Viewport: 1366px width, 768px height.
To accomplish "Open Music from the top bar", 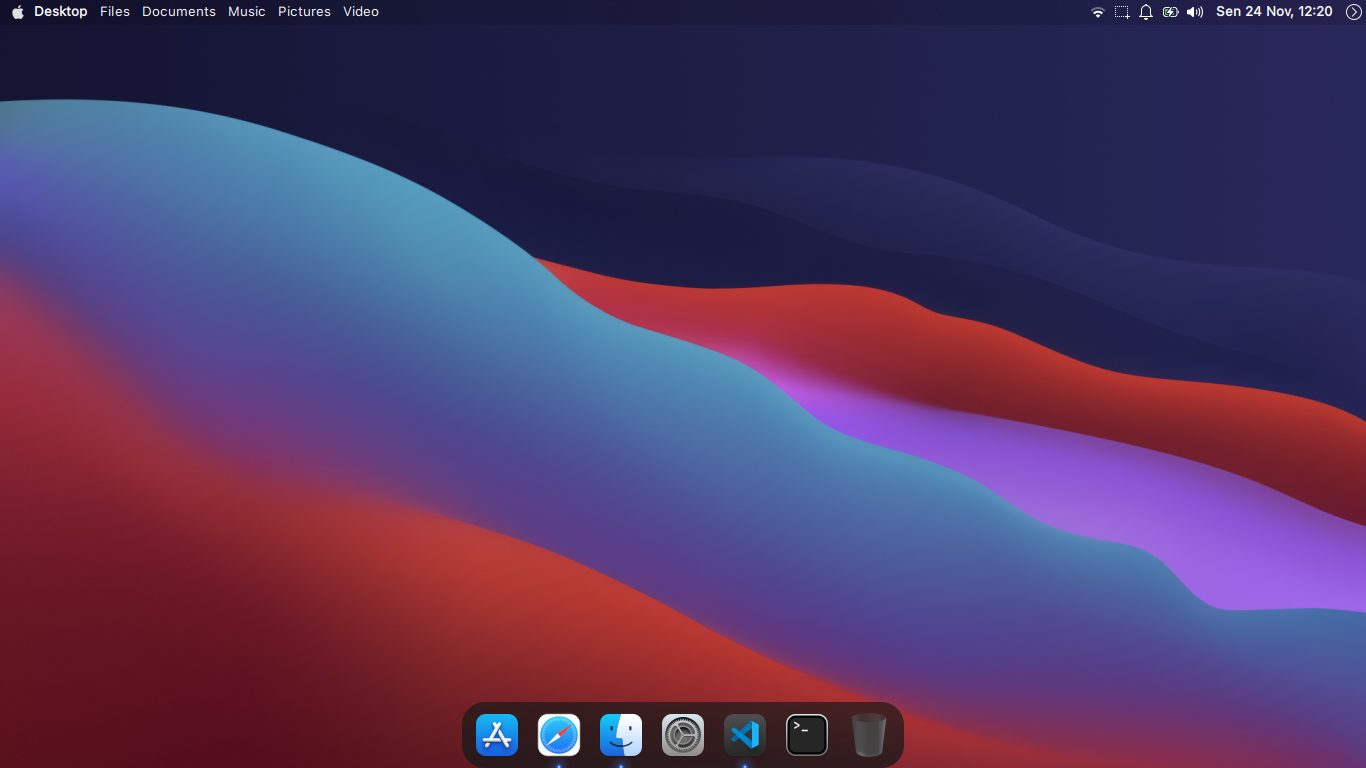I will pyautogui.click(x=247, y=12).
